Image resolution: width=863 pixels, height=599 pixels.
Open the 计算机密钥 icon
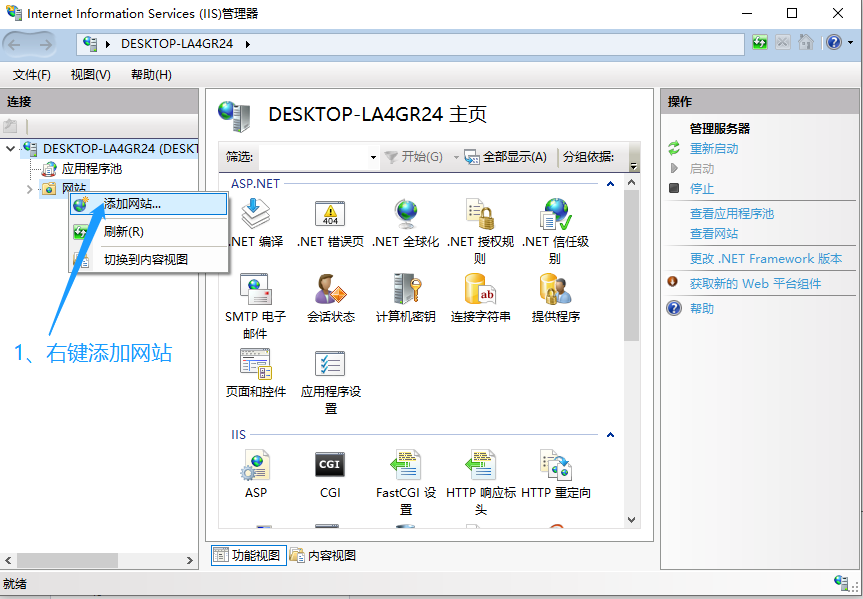pyautogui.click(x=407, y=290)
